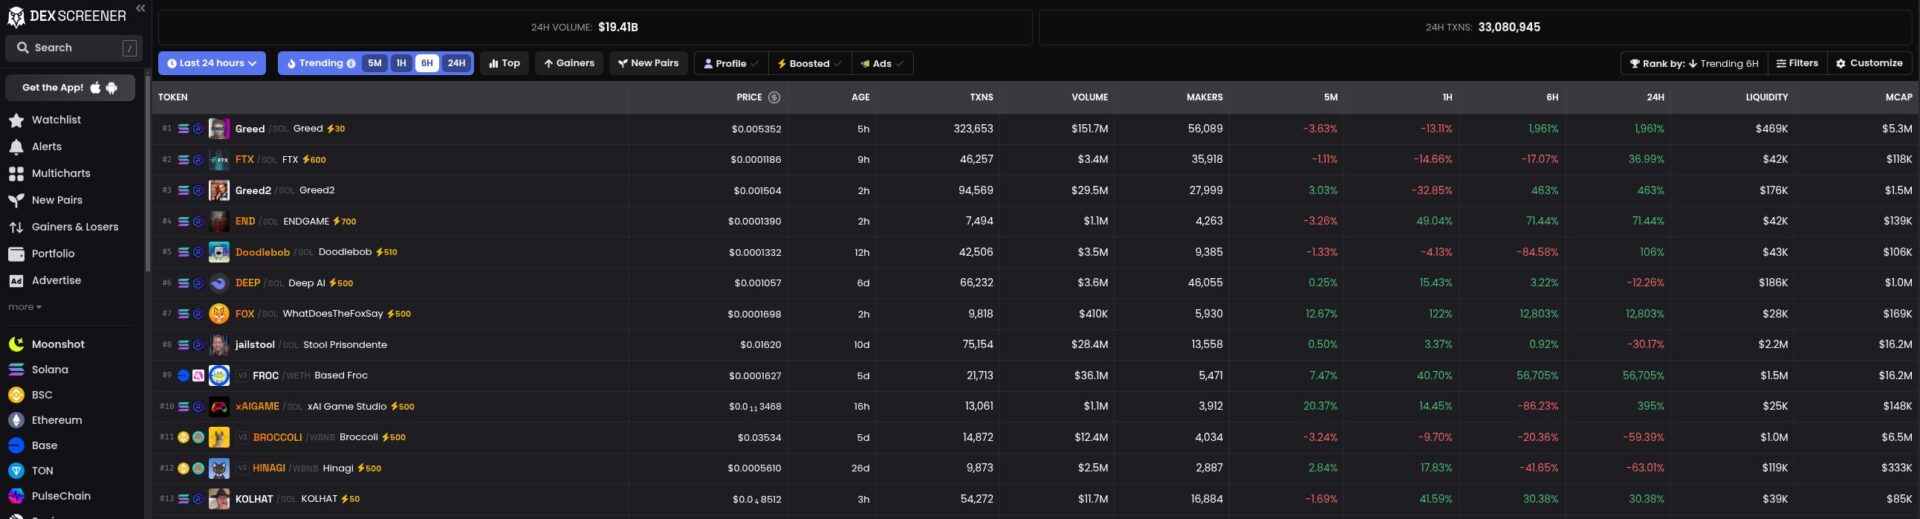Select the 6H trending timeframe button
The image size is (1920, 519).
click(x=427, y=63)
